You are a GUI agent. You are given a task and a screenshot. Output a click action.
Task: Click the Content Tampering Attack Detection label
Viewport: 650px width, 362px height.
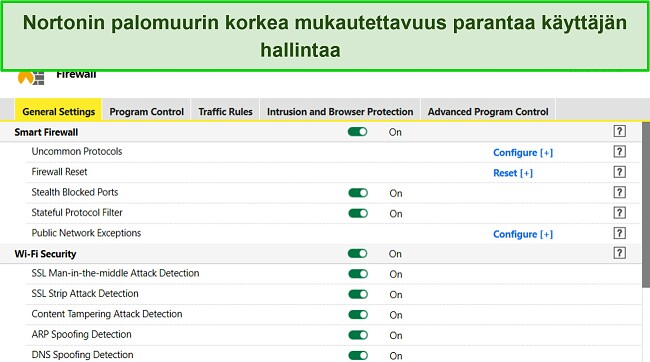click(107, 314)
